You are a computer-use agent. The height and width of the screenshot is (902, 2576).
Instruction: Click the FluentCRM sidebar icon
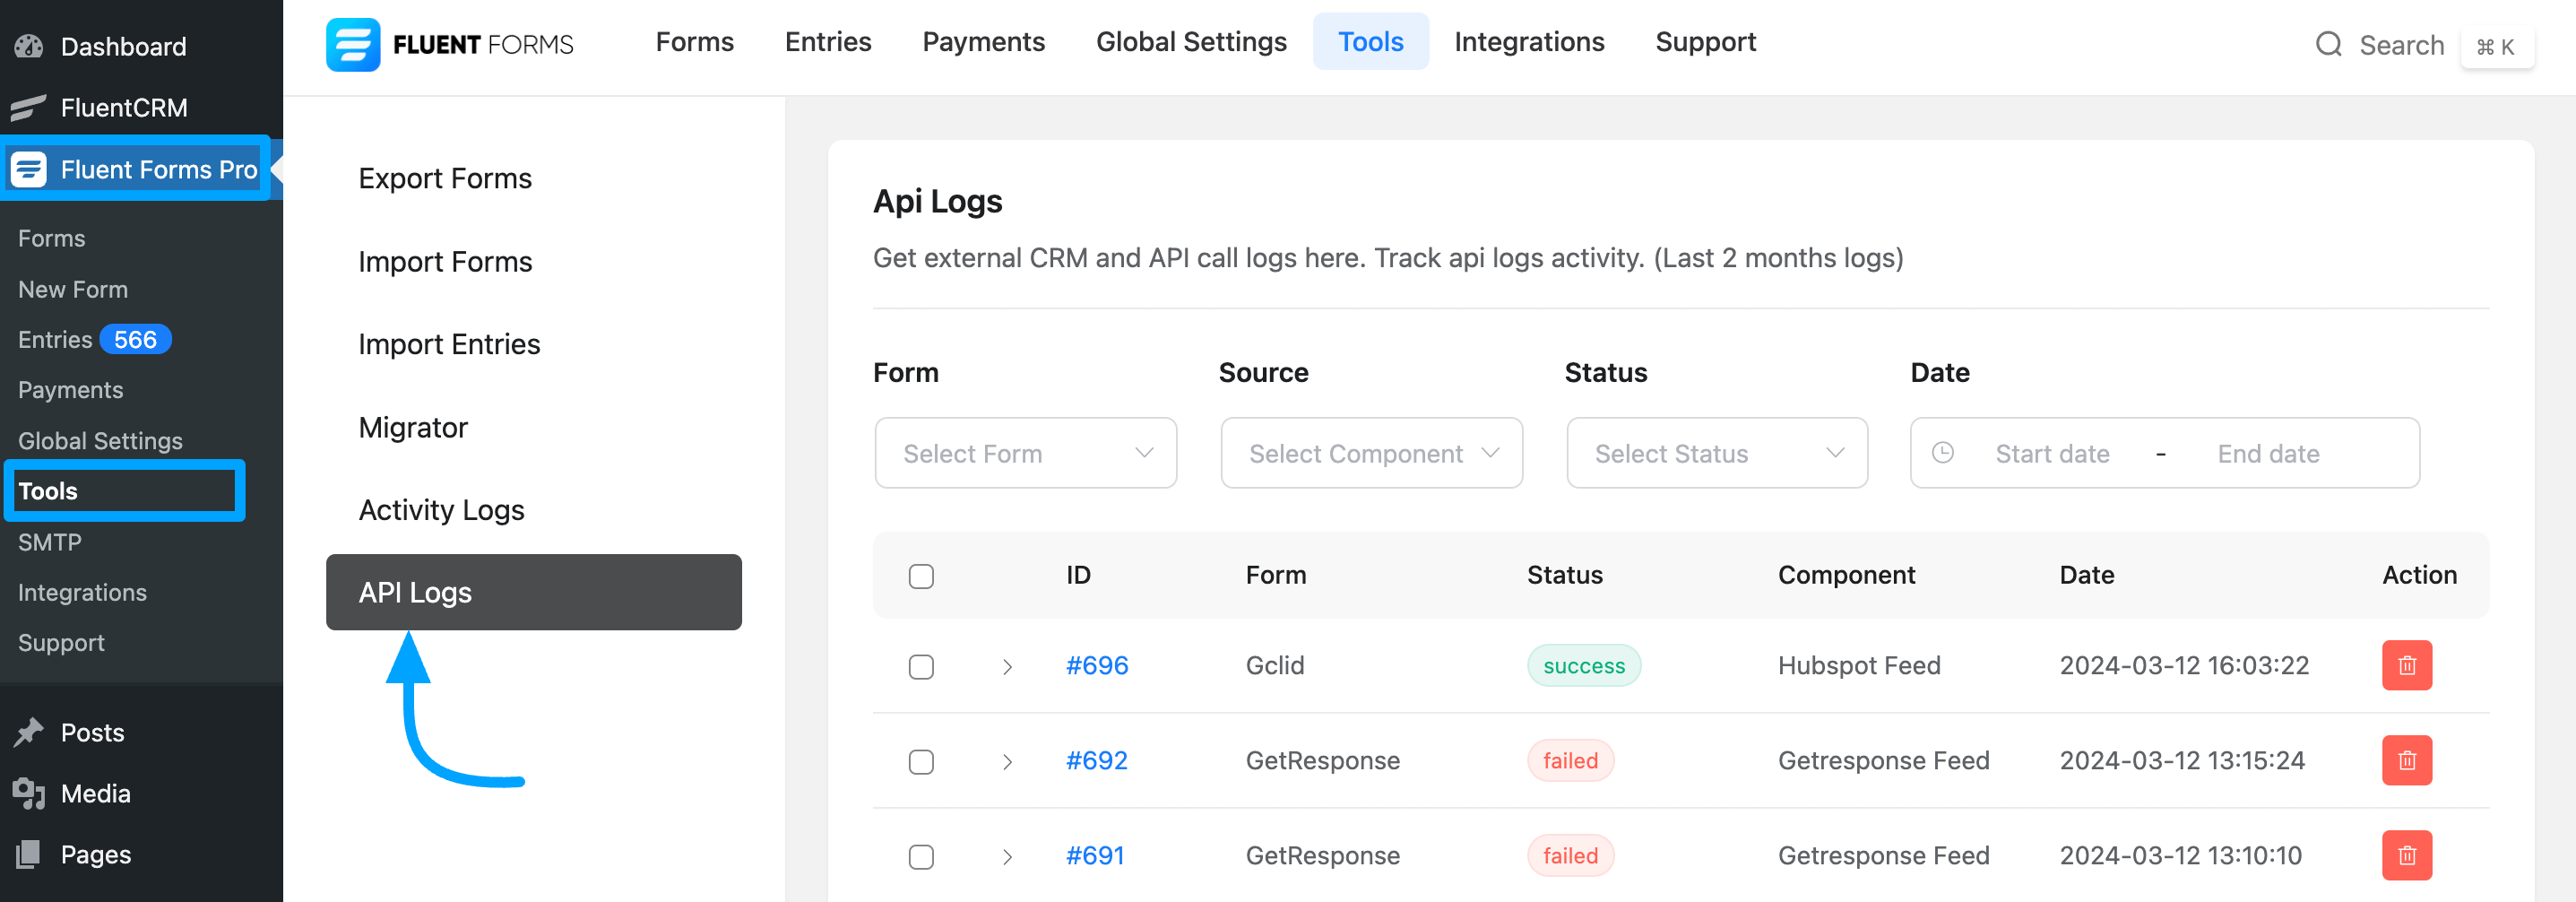29,107
